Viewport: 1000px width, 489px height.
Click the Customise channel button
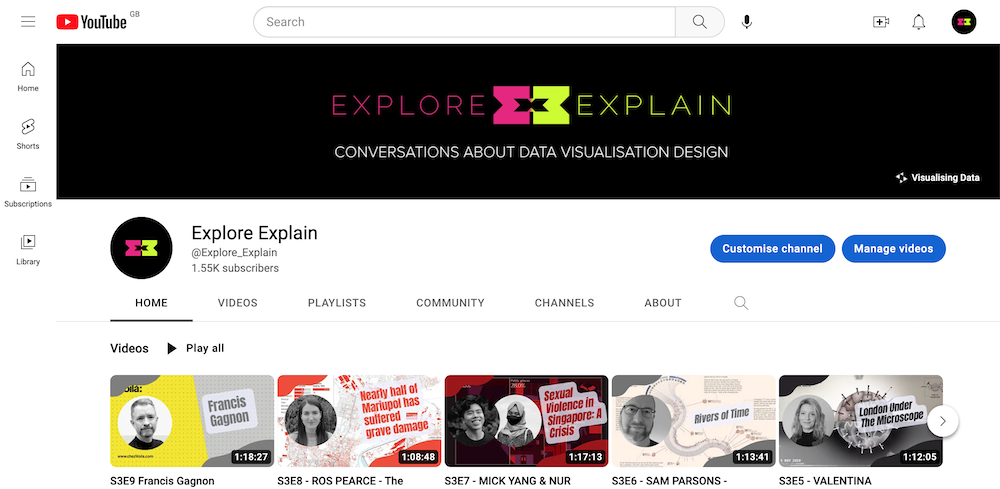(x=772, y=249)
